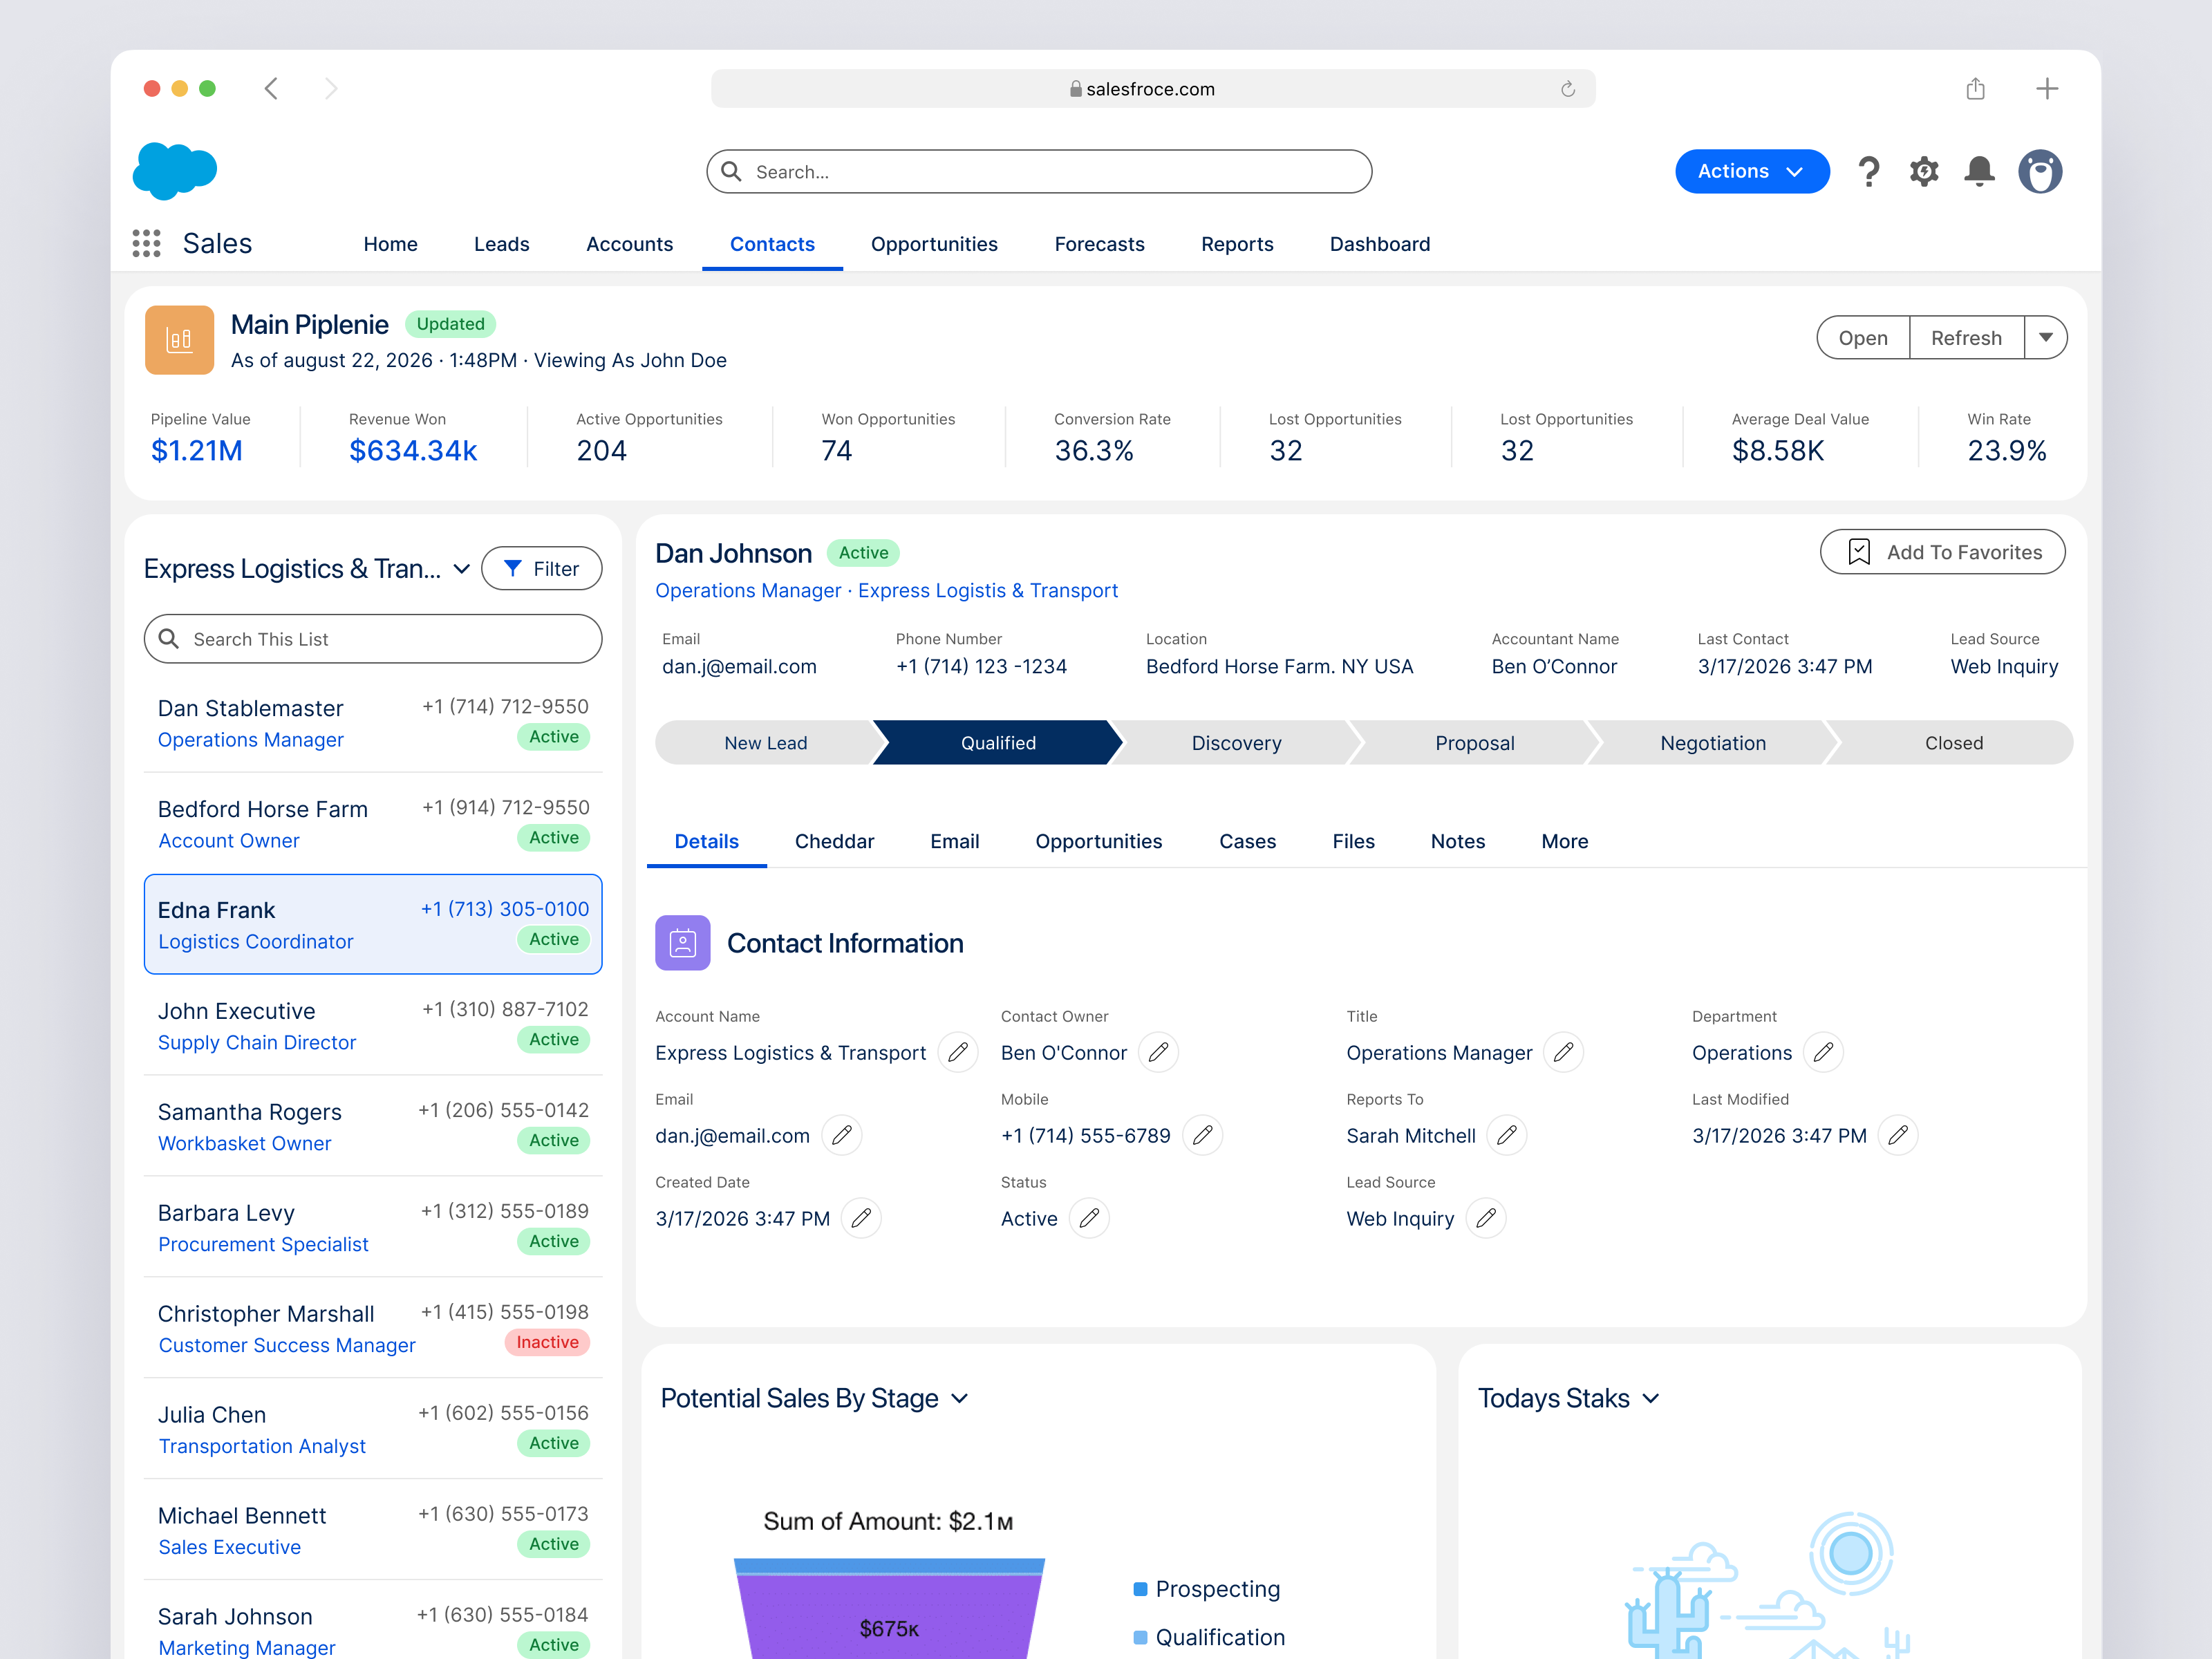2212x1659 pixels.
Task: Edit the Contact Owner pencil icon
Action: point(1158,1052)
